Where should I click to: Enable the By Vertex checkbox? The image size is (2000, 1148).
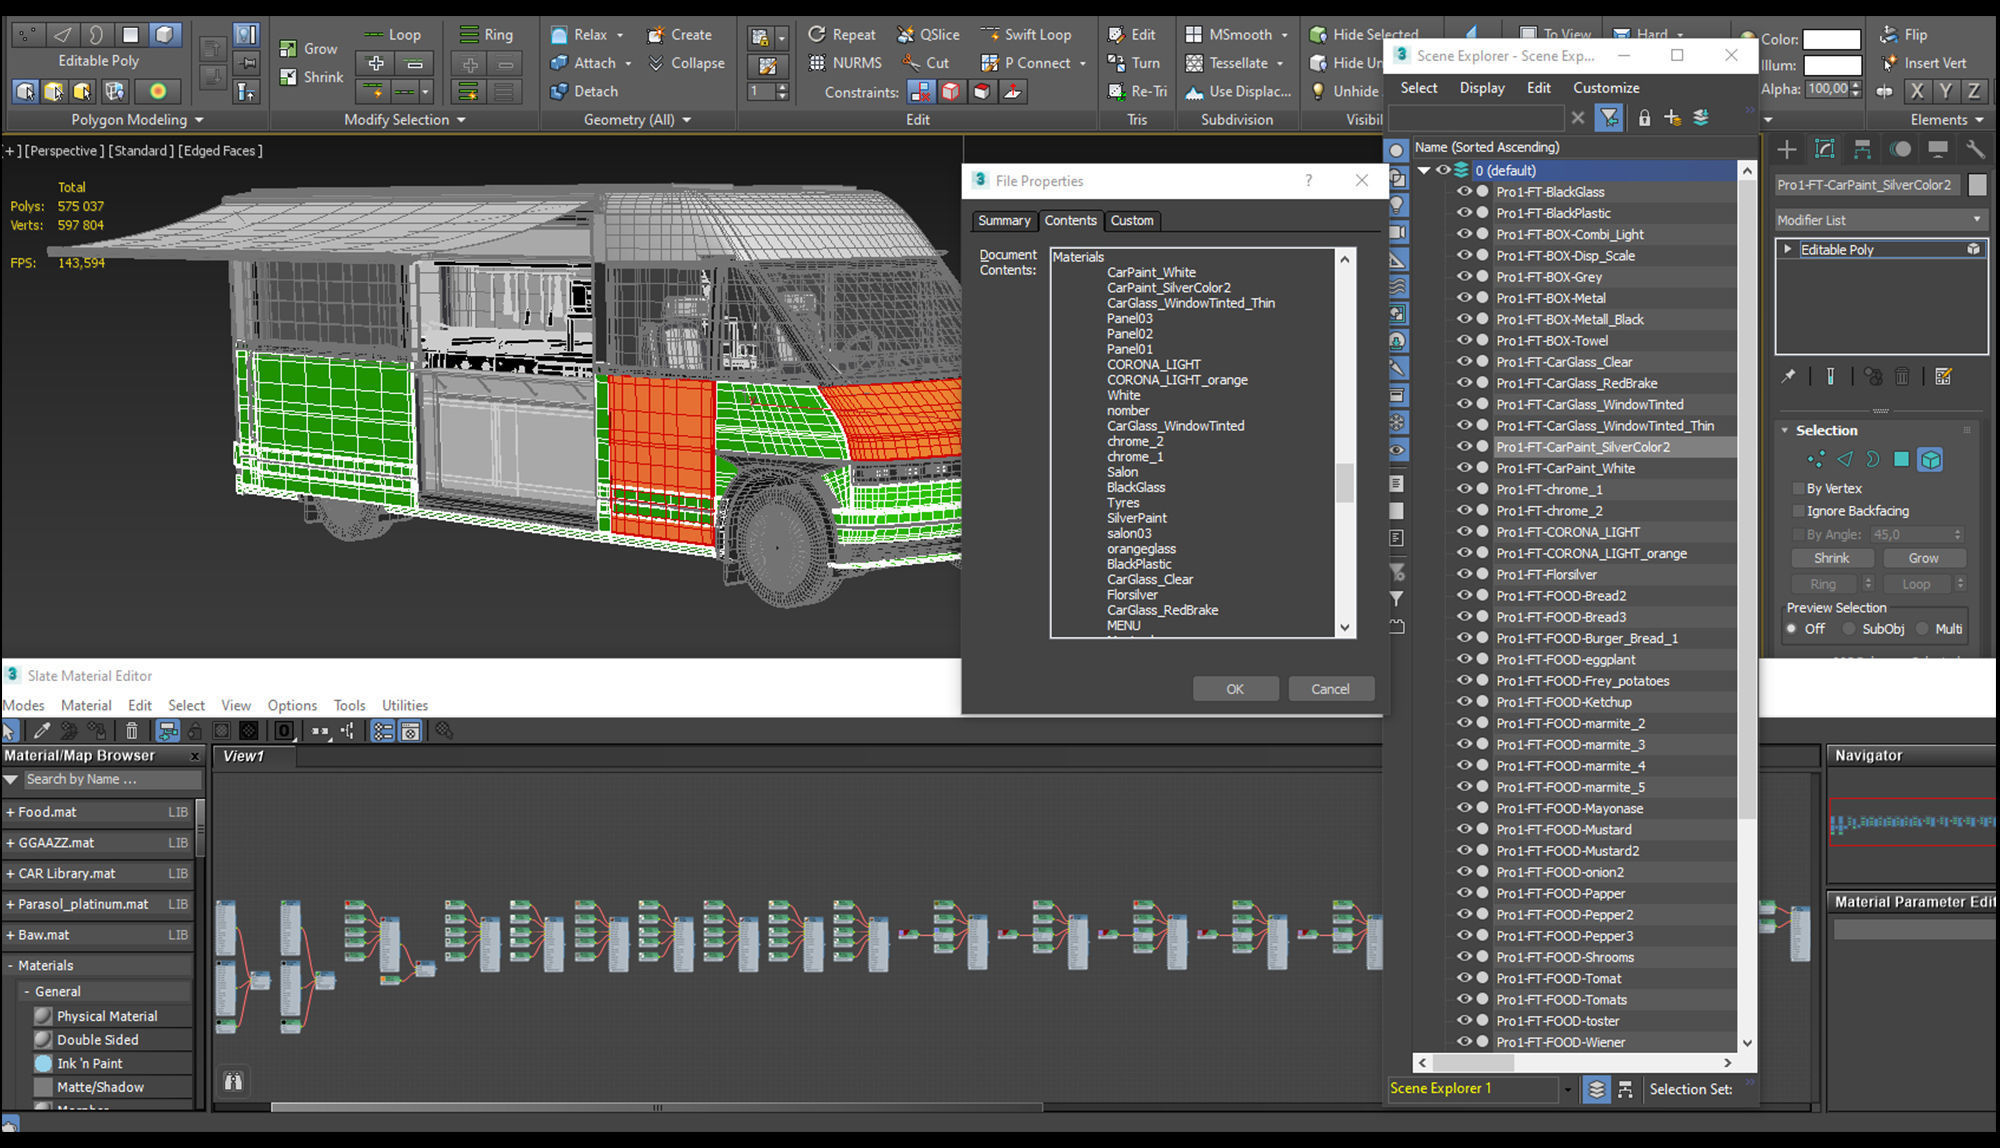pos(1798,489)
